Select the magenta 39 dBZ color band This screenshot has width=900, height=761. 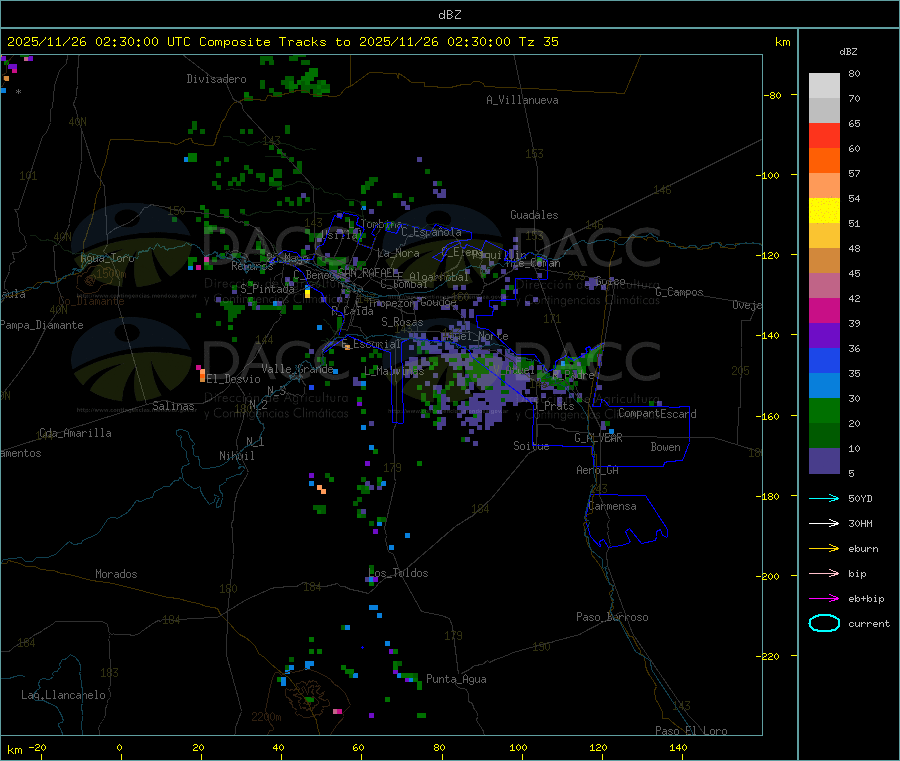tap(824, 310)
